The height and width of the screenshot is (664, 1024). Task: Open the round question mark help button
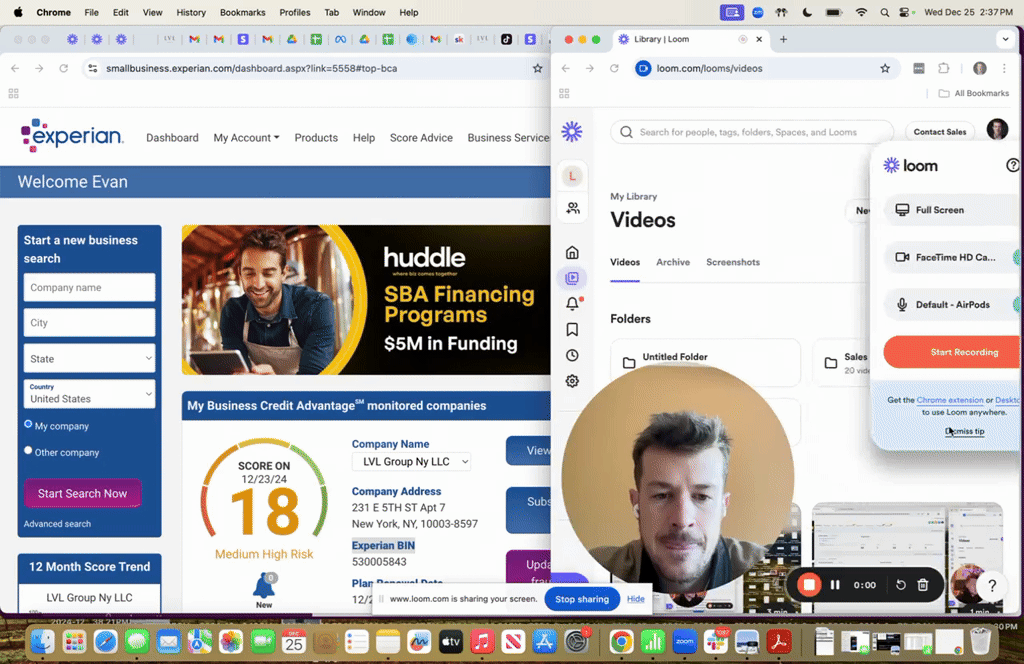coord(991,586)
